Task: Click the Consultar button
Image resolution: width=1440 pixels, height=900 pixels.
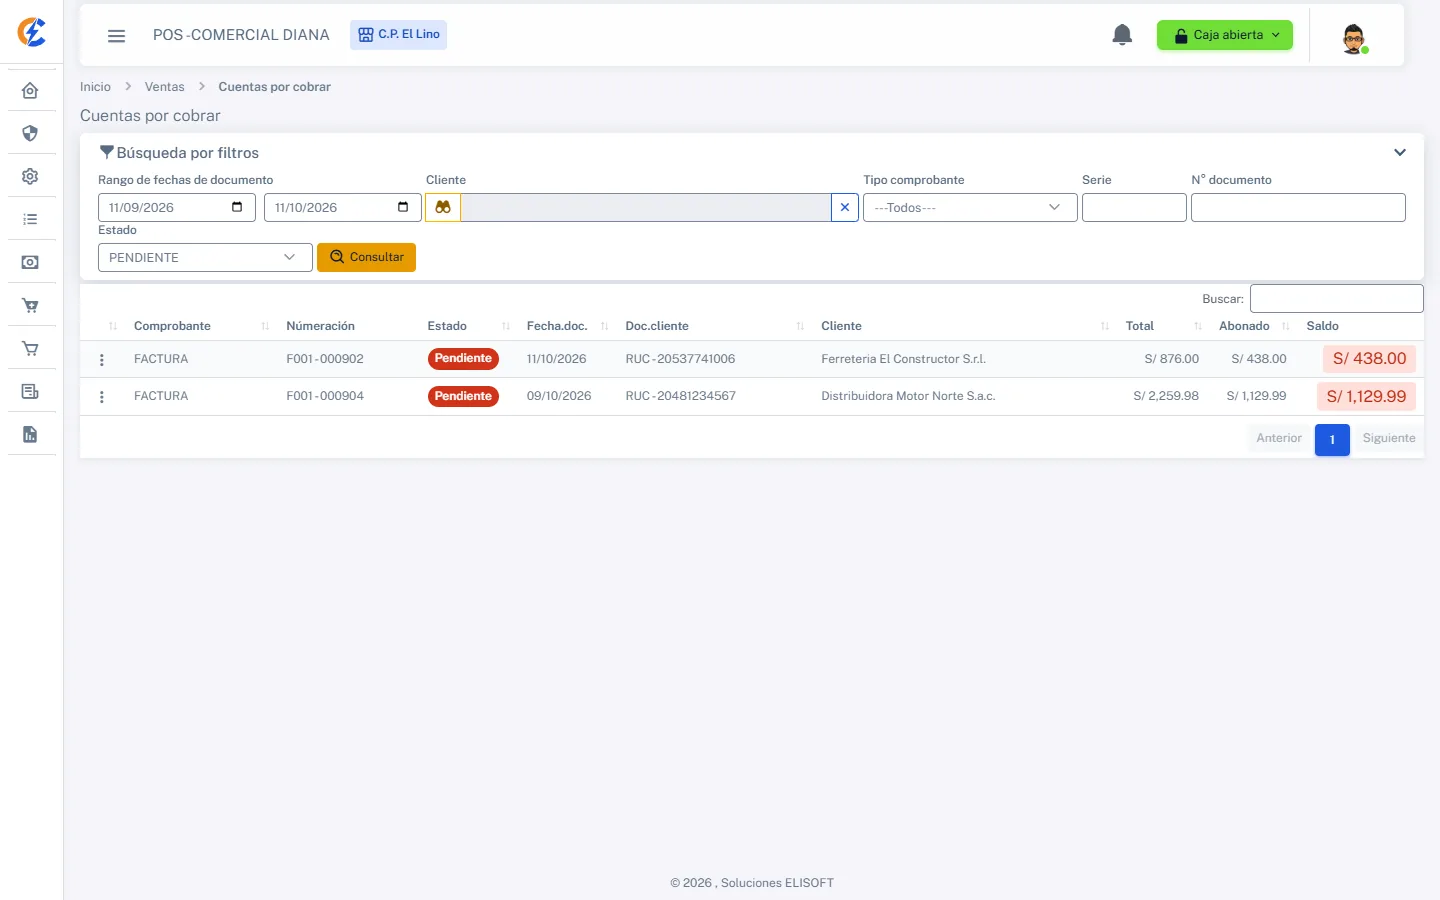Action: (x=366, y=257)
